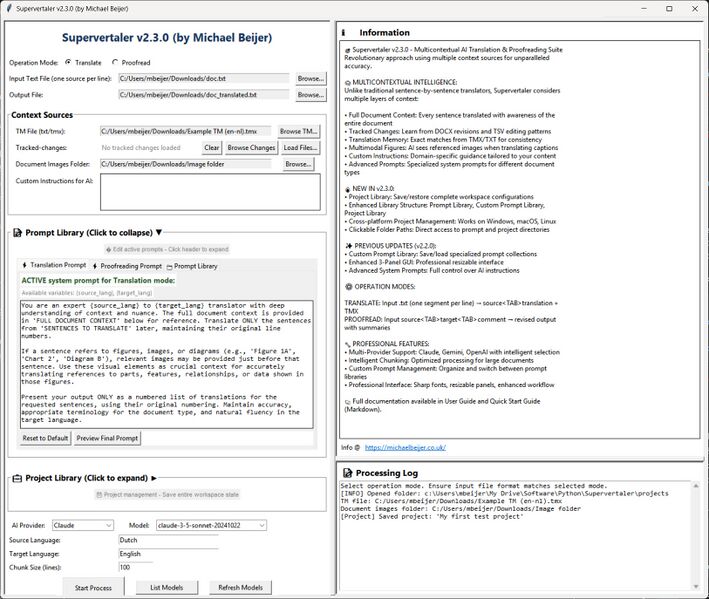Click the Project Library briefcase icon
Screen dimensions: 709x599
[17, 478]
